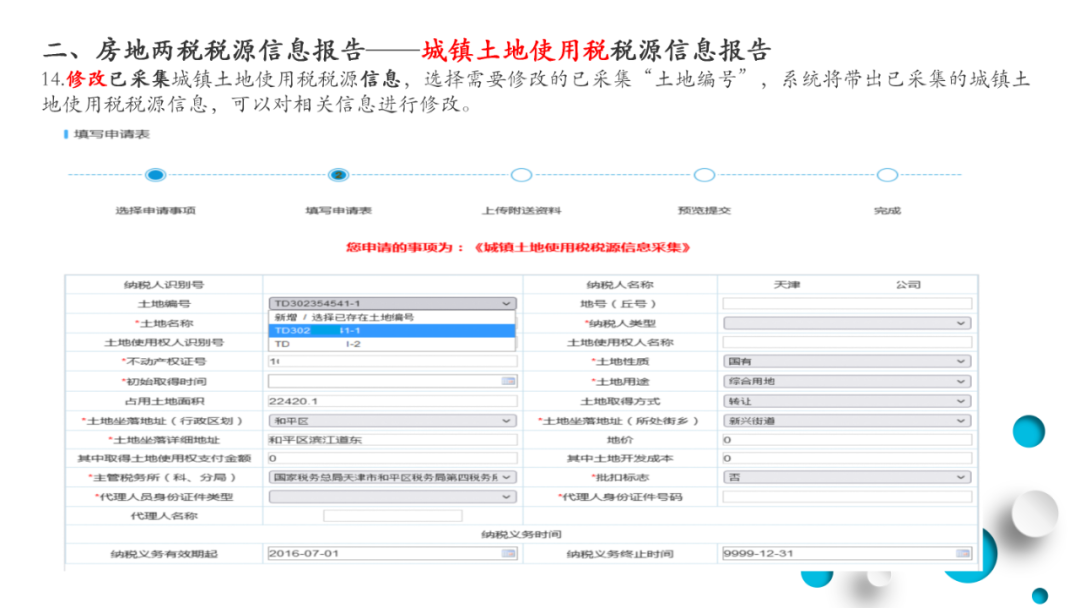Focus the 代理人身份证件号码 input field

pos(847,496)
